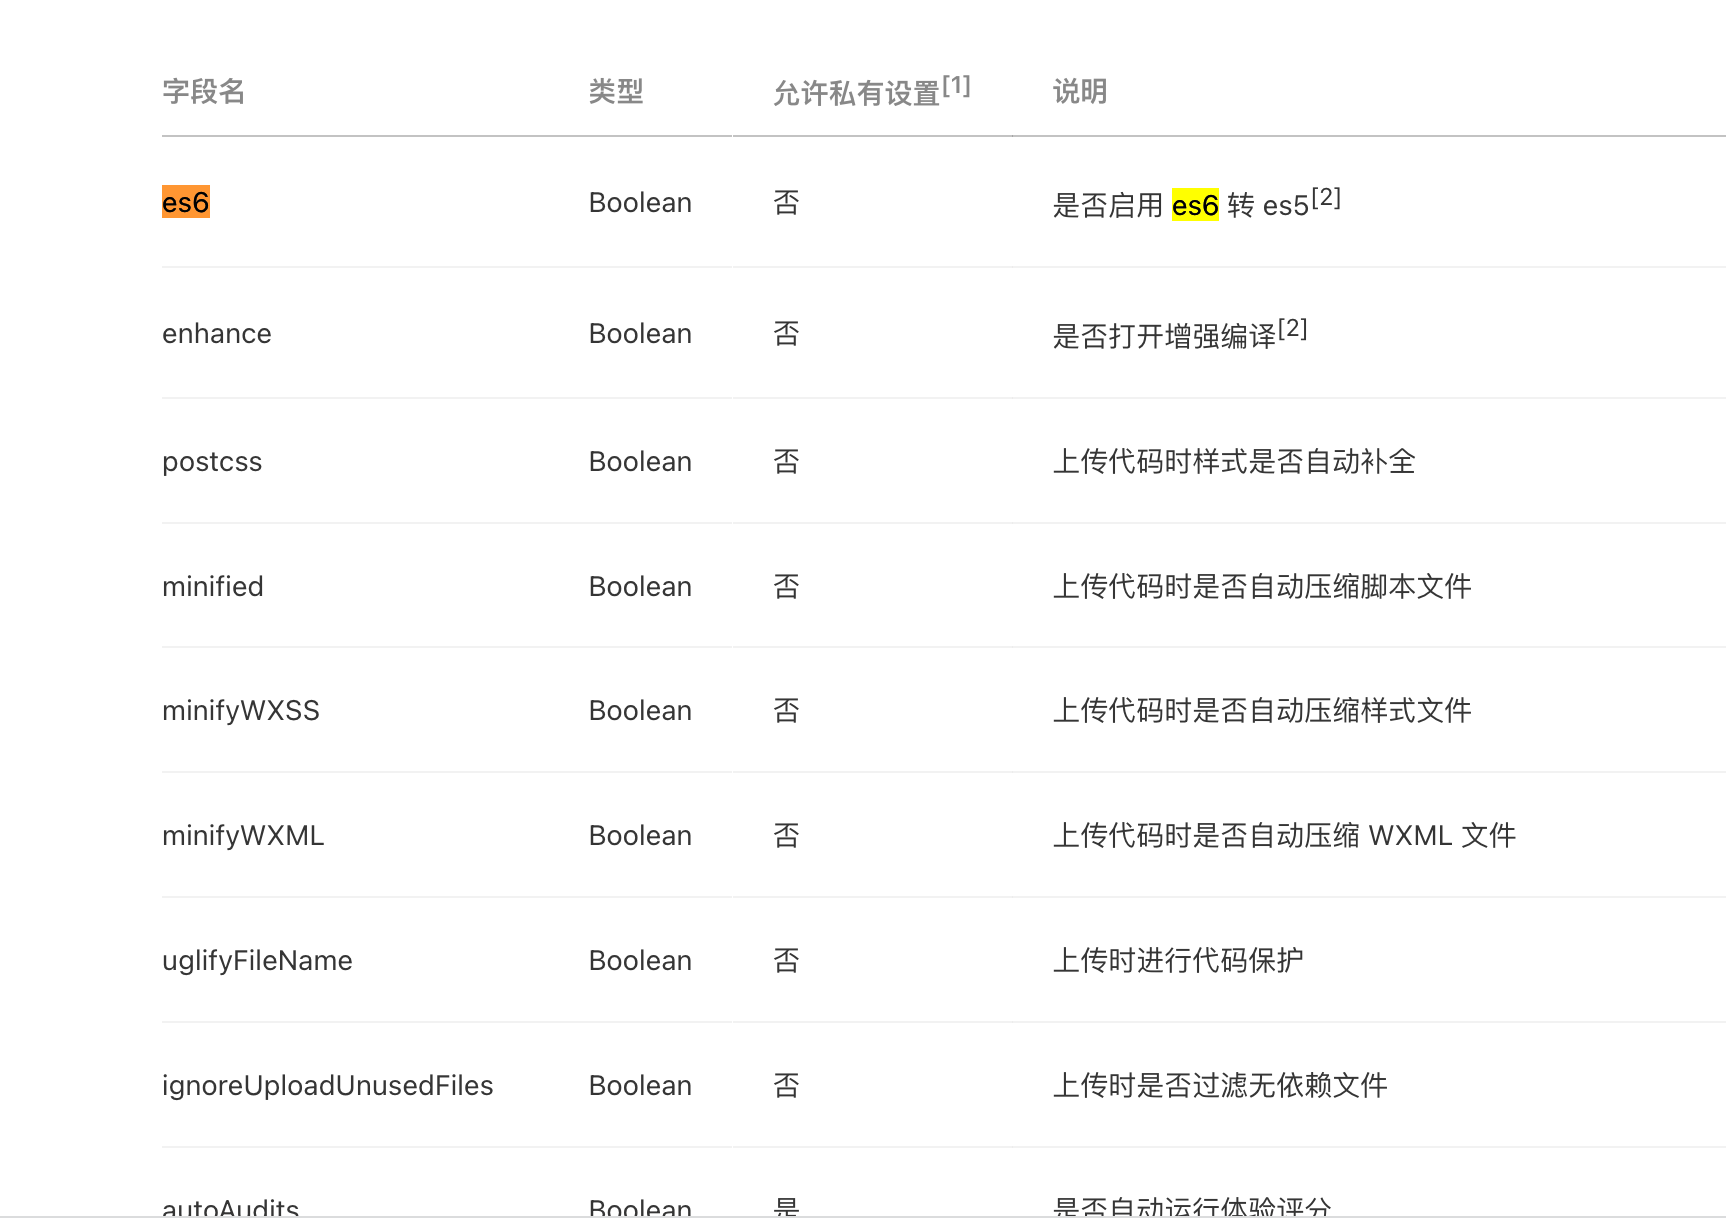
Task: Click the 说明 column header
Action: pos(1080,92)
